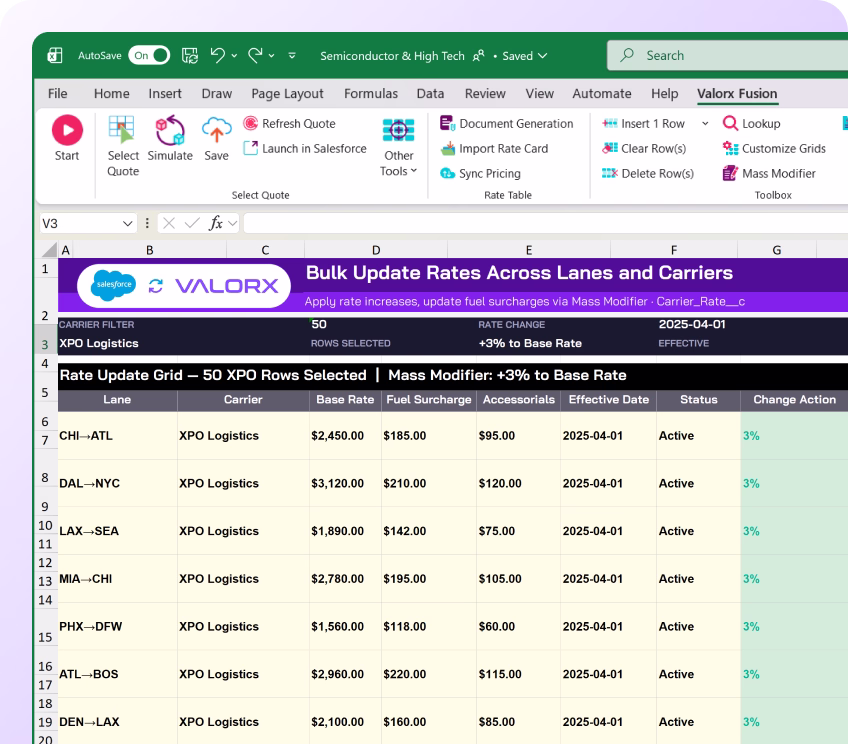Open the Lookup tool
This screenshot has height=744, width=848.
click(x=752, y=123)
